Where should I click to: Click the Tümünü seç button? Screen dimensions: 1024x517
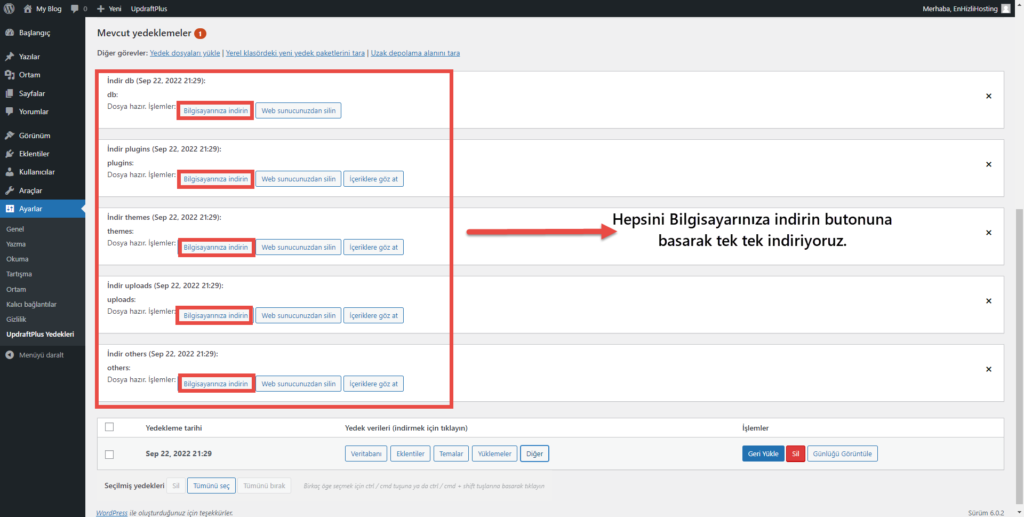click(x=211, y=486)
